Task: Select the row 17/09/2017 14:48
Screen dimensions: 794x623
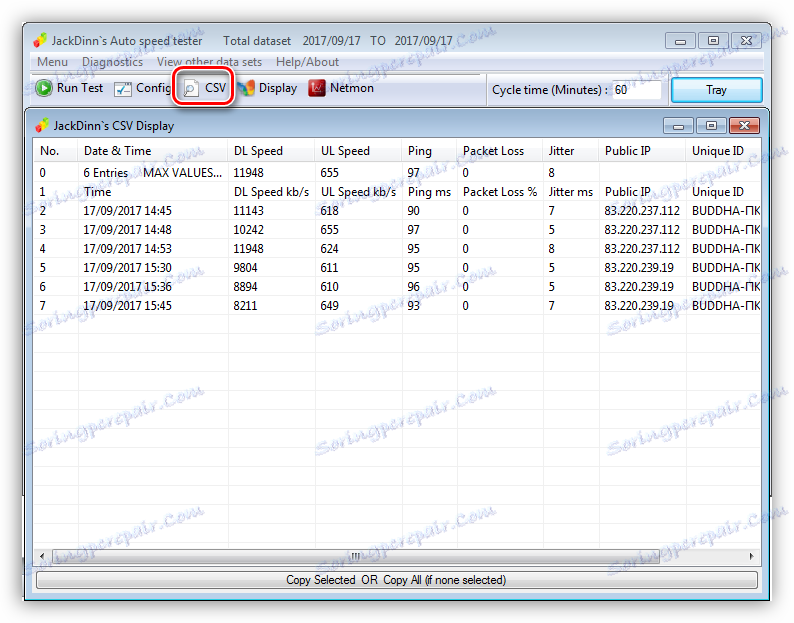Action: 397,230
